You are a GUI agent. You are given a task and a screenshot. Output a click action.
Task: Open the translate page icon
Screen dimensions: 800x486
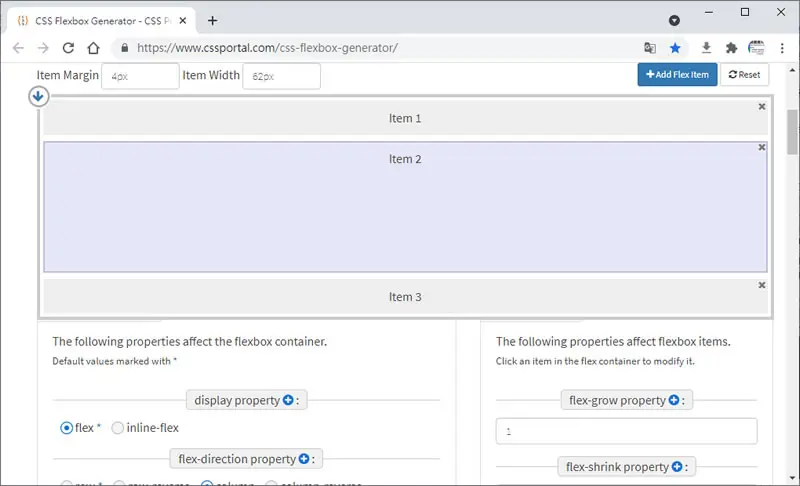click(649, 48)
